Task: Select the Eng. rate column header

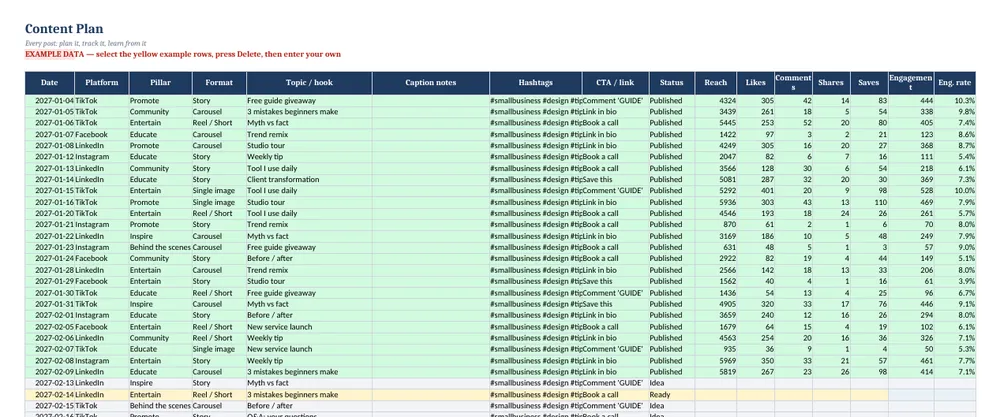Action: [x=955, y=83]
